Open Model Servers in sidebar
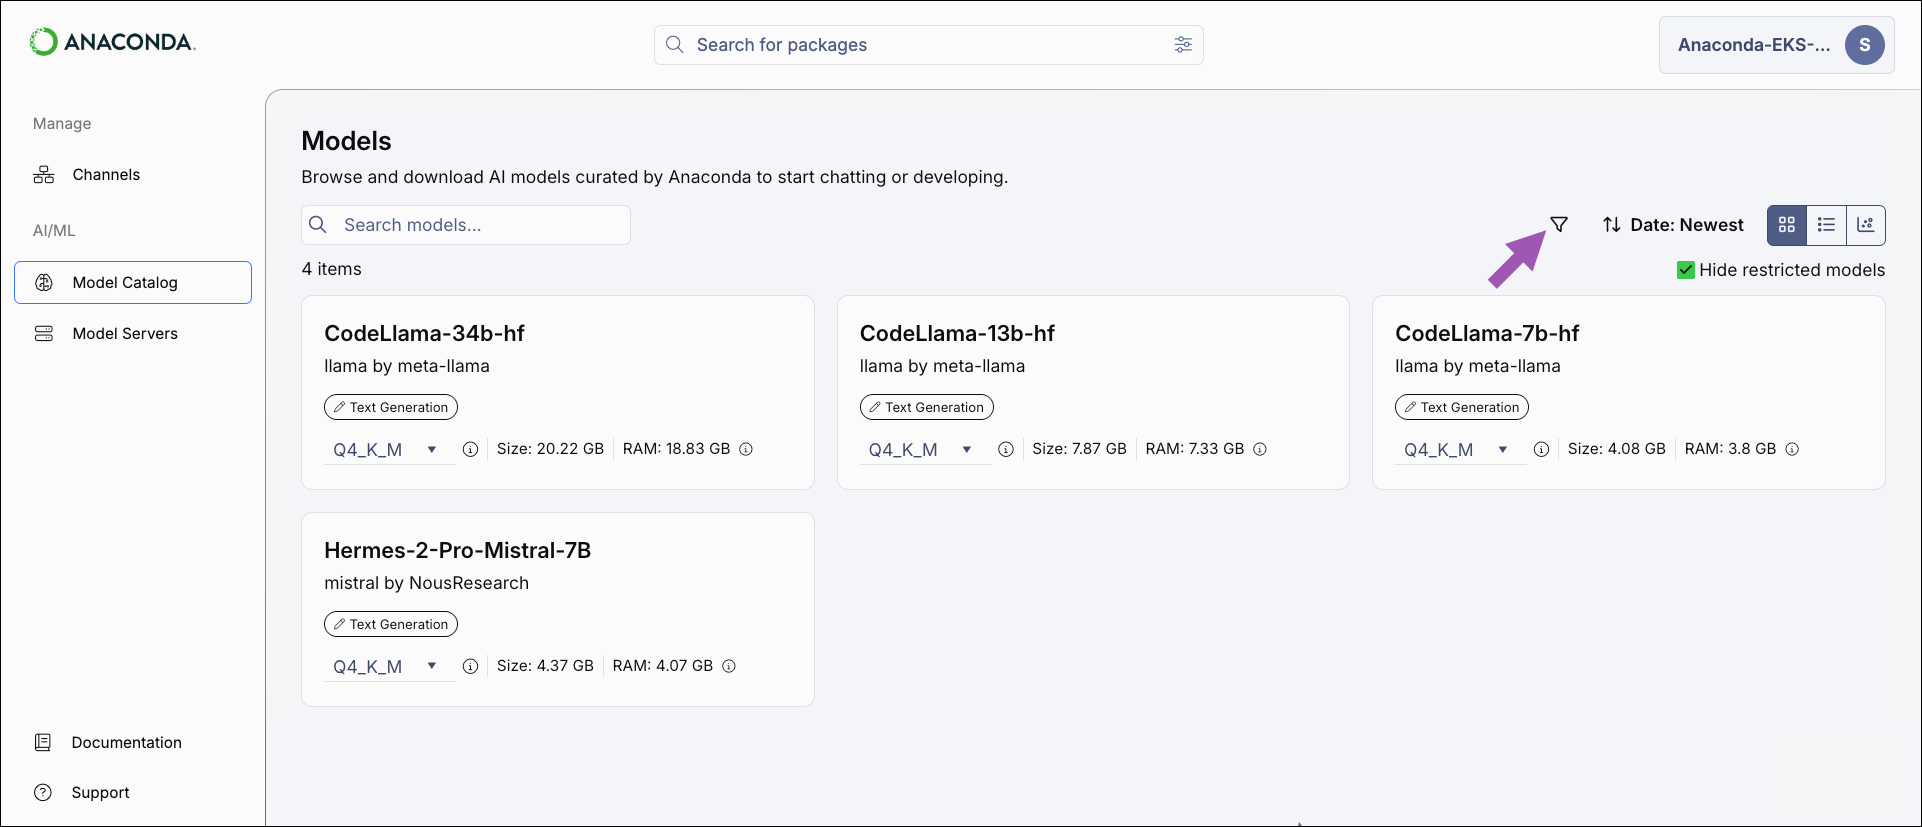Viewport: 1922px width, 827px height. [133, 334]
